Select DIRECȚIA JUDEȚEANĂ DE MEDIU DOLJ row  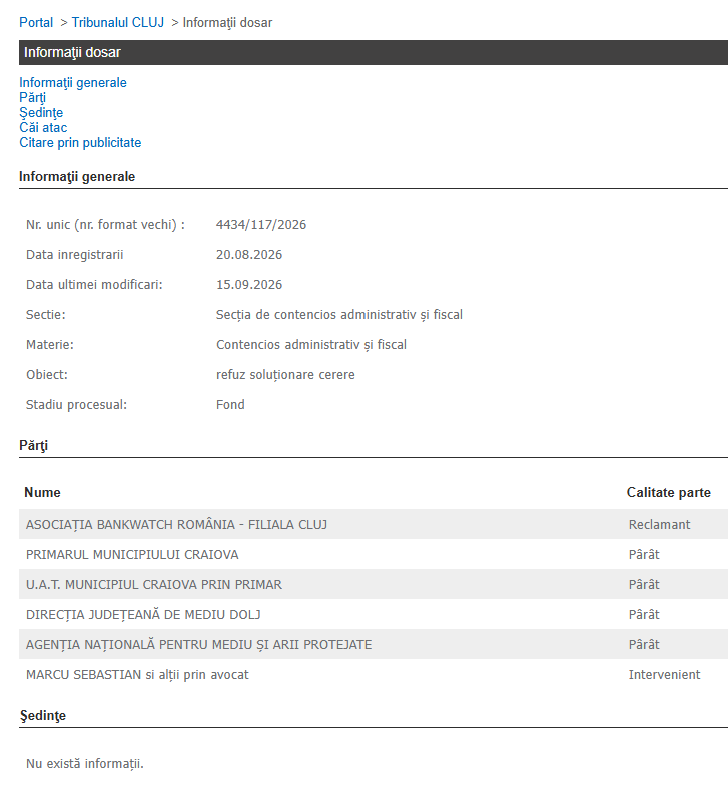point(374,614)
